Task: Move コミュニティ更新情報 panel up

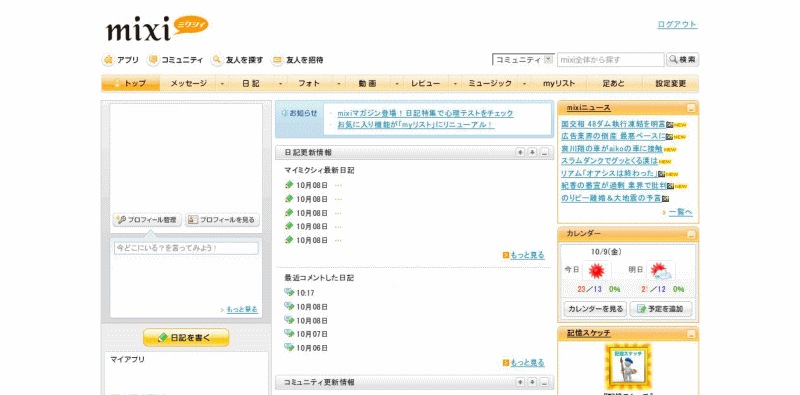Action: pos(520,382)
